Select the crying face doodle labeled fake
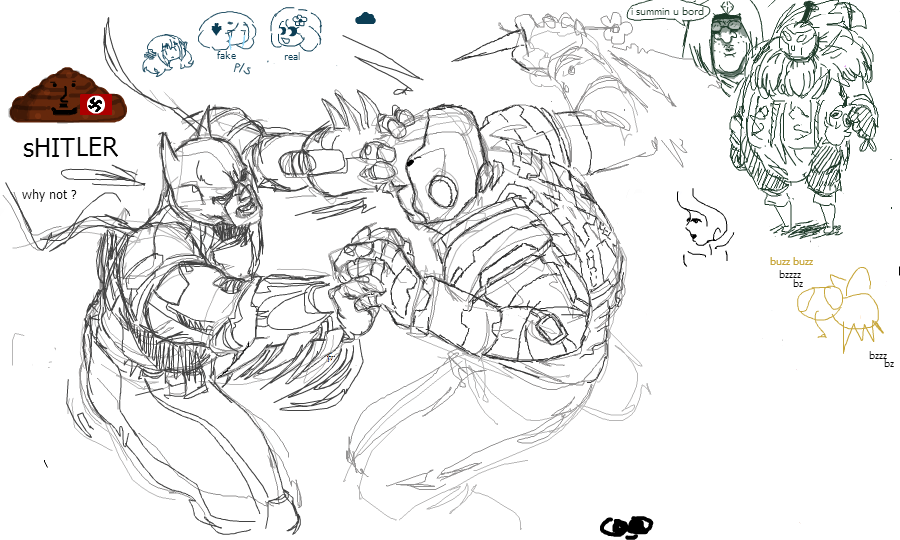 (x=227, y=32)
